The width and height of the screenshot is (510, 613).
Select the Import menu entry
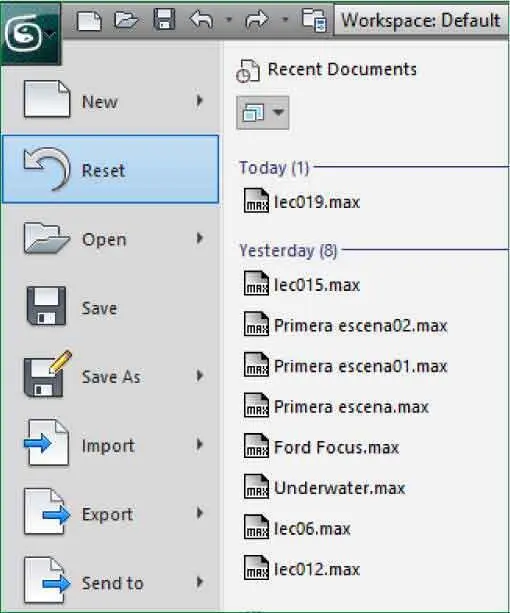pos(110,445)
